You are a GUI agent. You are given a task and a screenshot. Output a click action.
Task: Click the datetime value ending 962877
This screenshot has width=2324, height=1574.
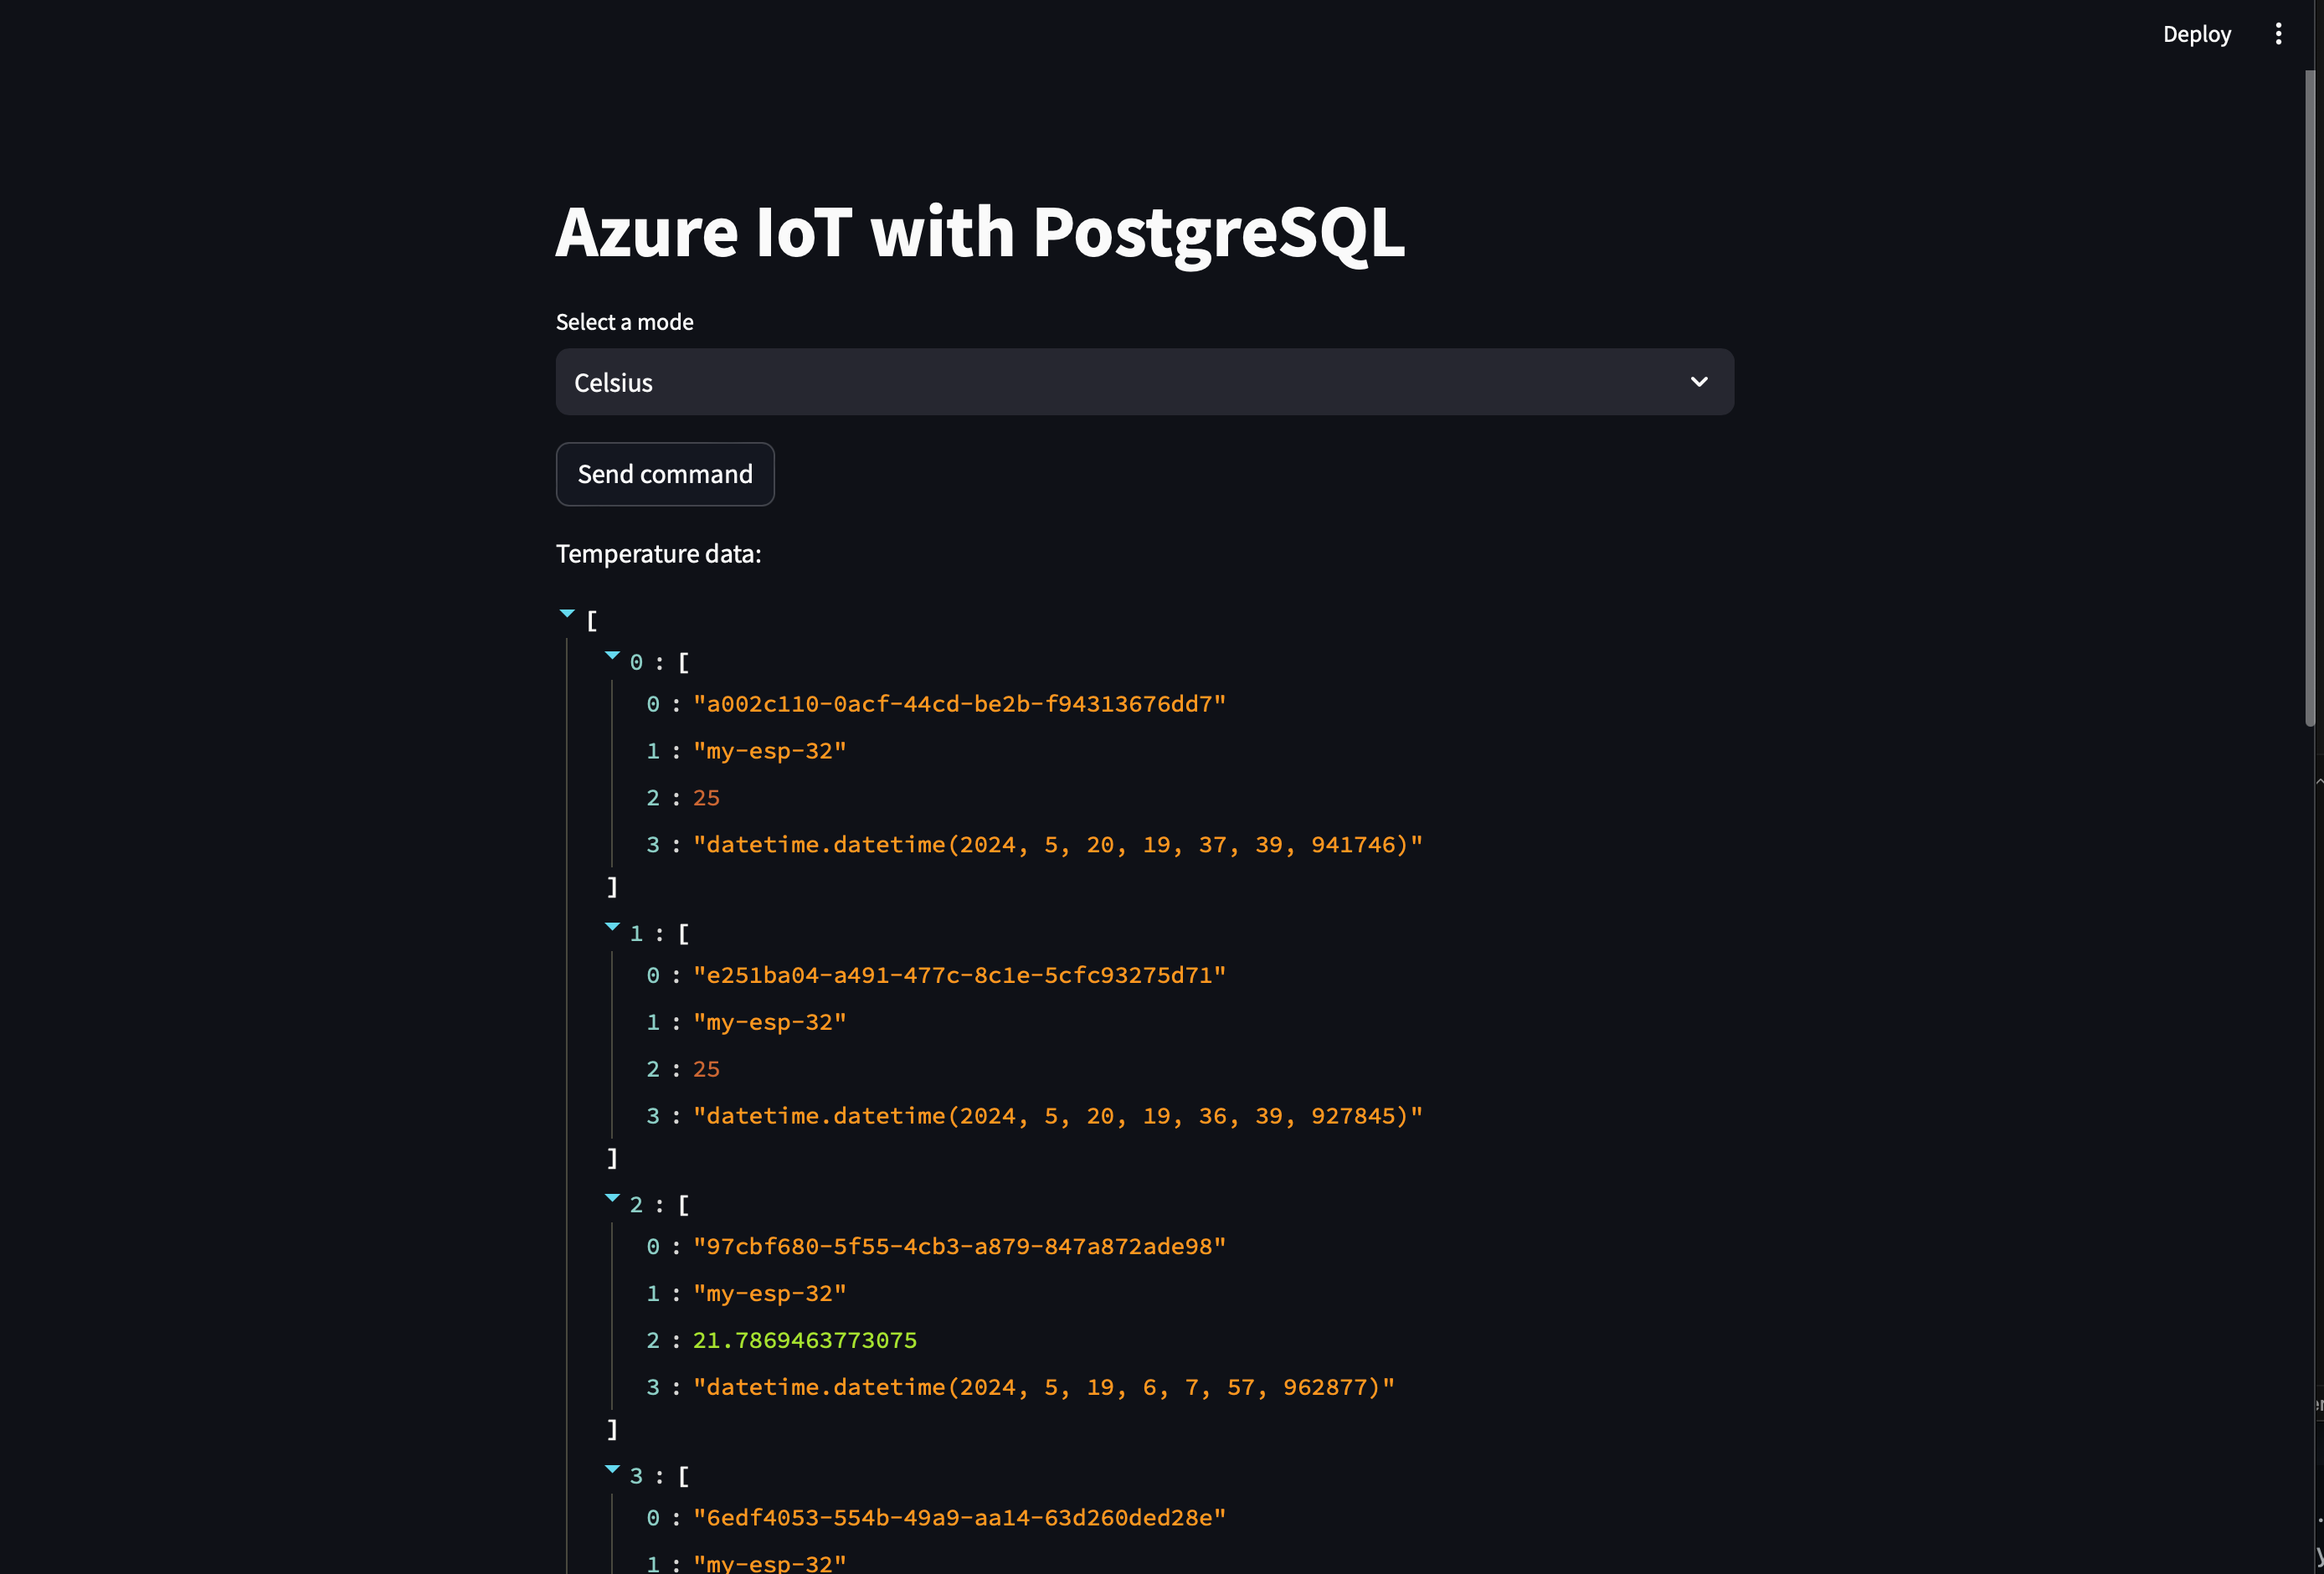1043,1387
